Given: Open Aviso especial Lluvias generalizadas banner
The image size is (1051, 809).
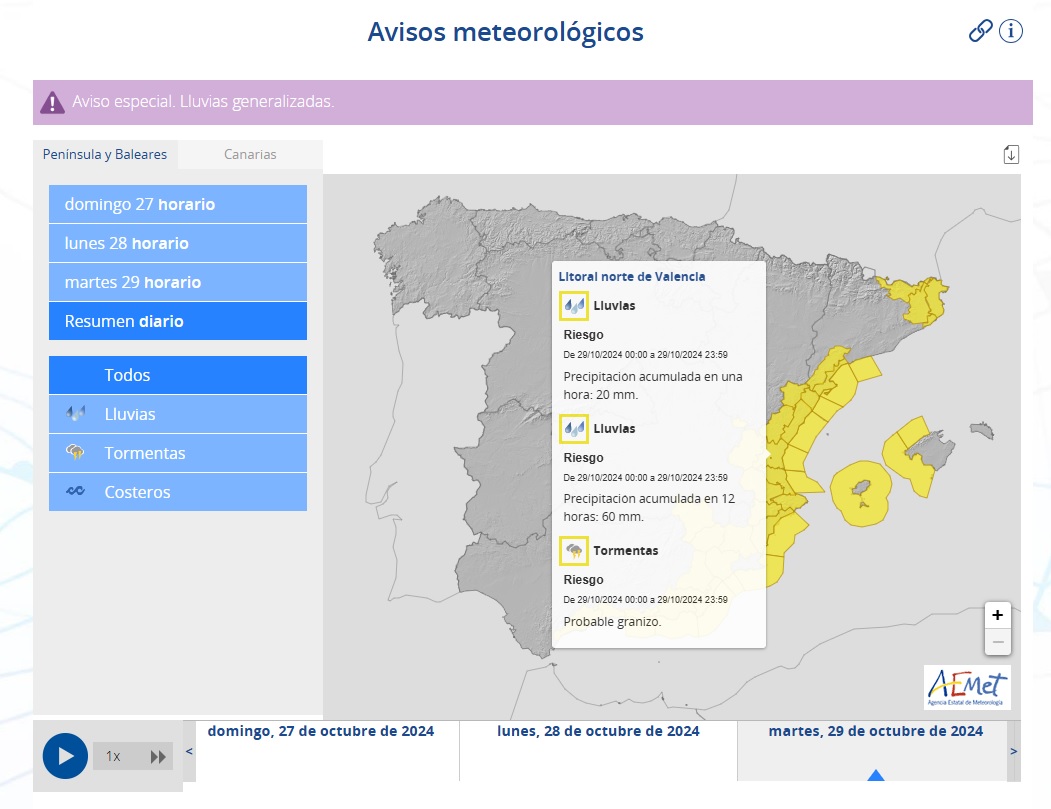Looking at the screenshot, I should point(532,102).
